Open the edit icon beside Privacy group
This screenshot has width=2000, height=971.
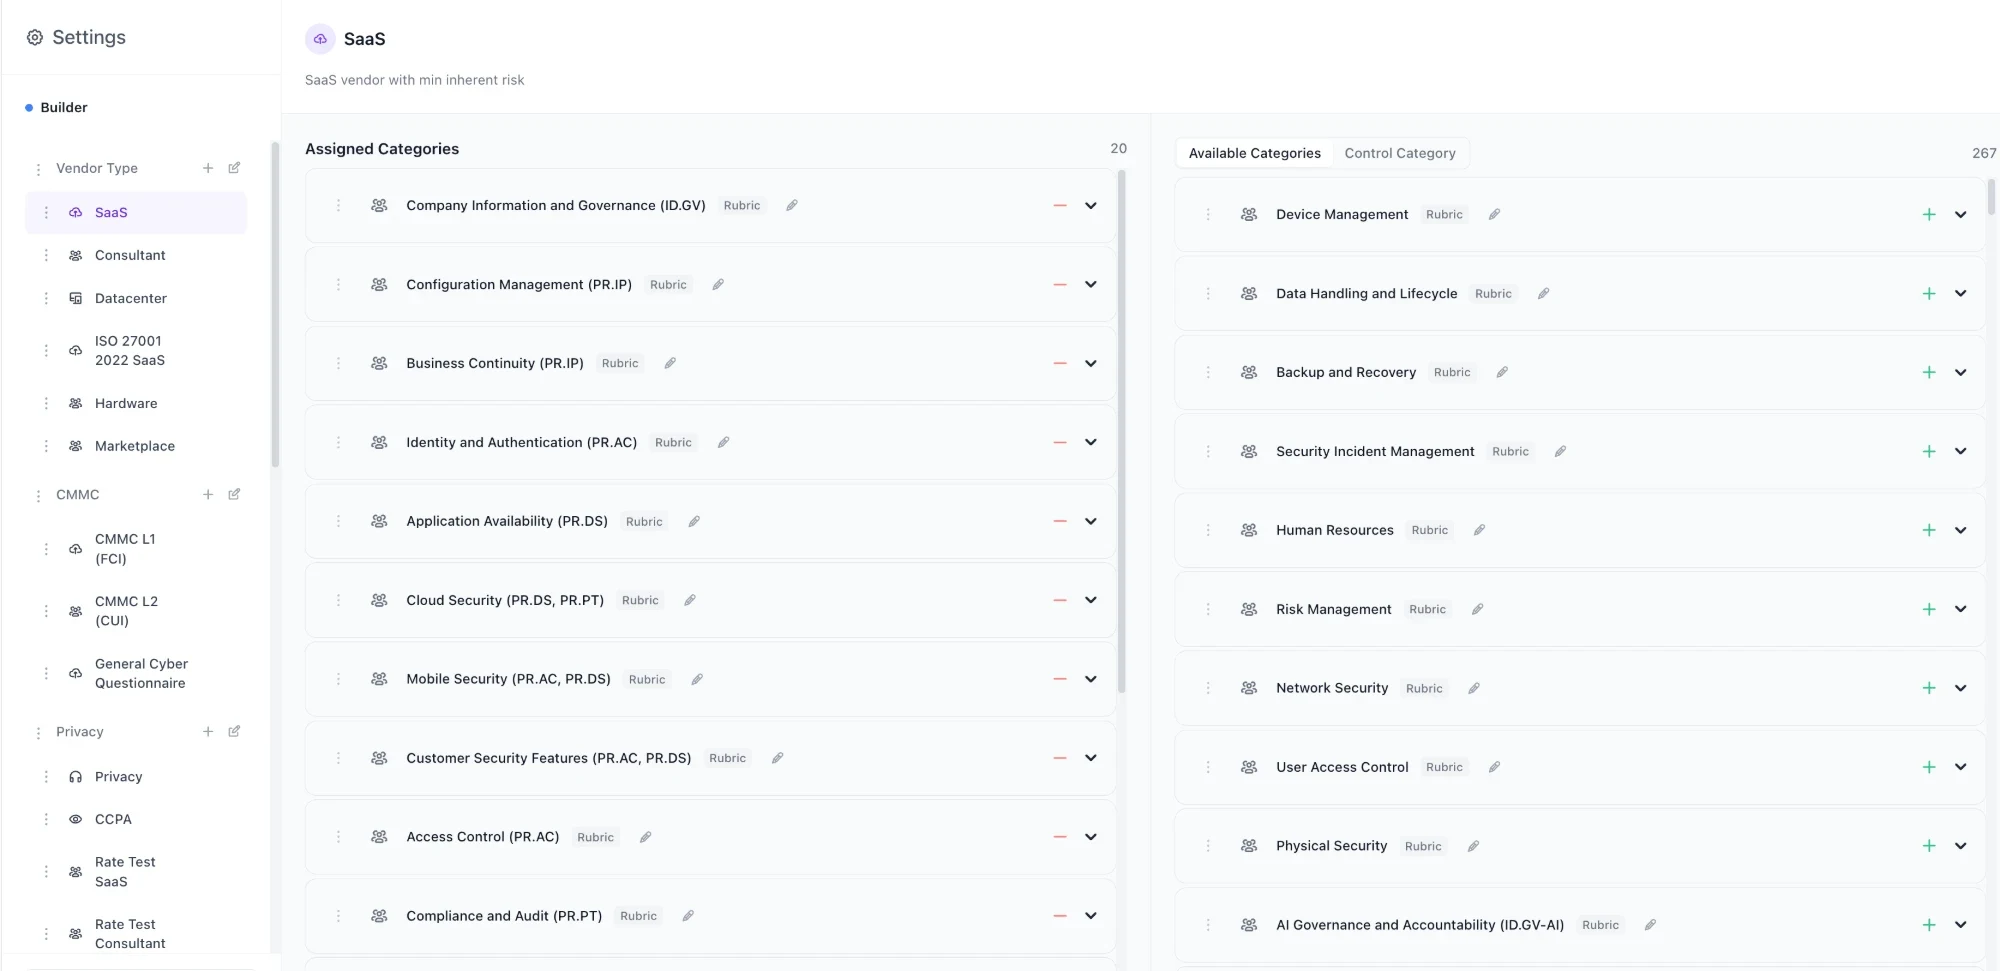coord(234,731)
